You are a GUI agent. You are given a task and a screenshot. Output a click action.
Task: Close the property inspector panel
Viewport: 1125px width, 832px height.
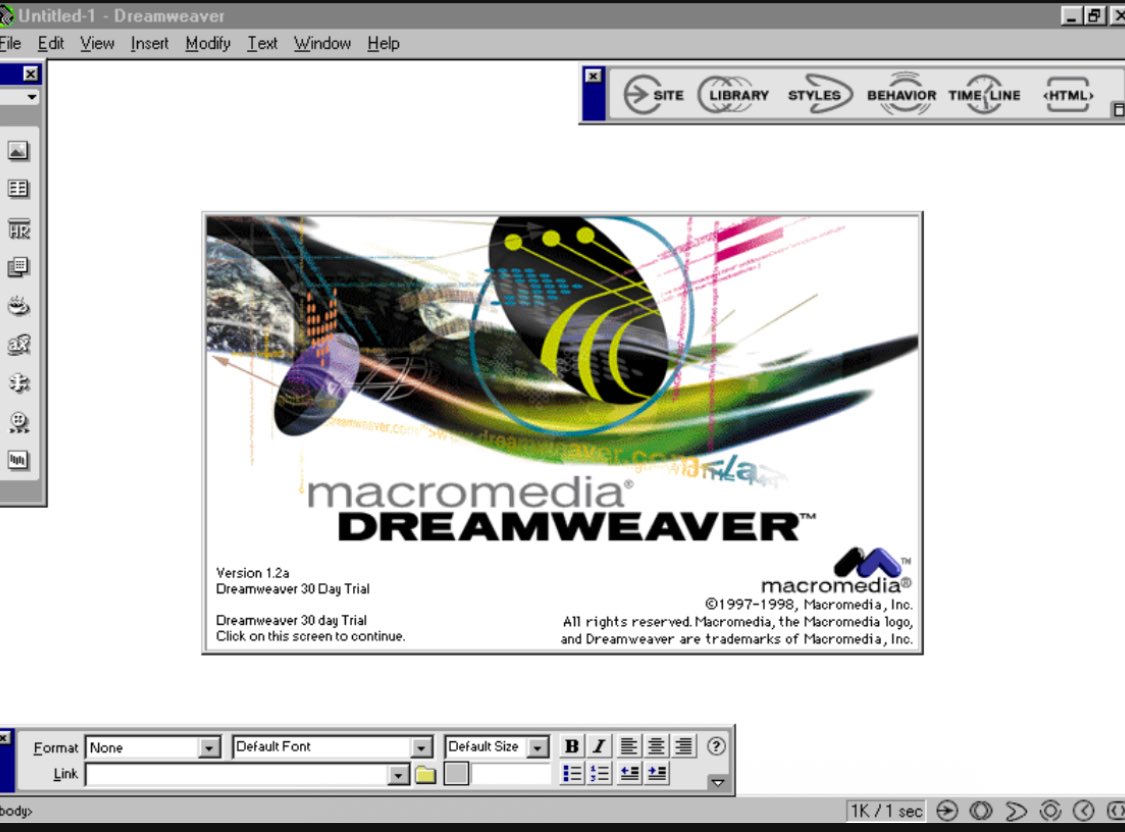click(x=4, y=737)
